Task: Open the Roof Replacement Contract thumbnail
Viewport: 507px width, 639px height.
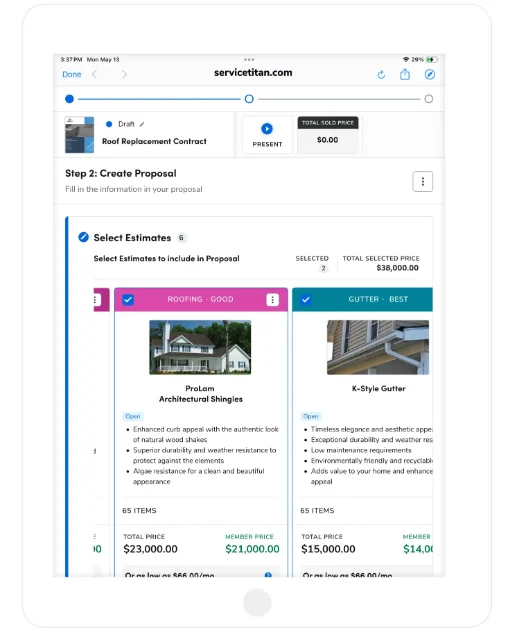Action: 79,135
